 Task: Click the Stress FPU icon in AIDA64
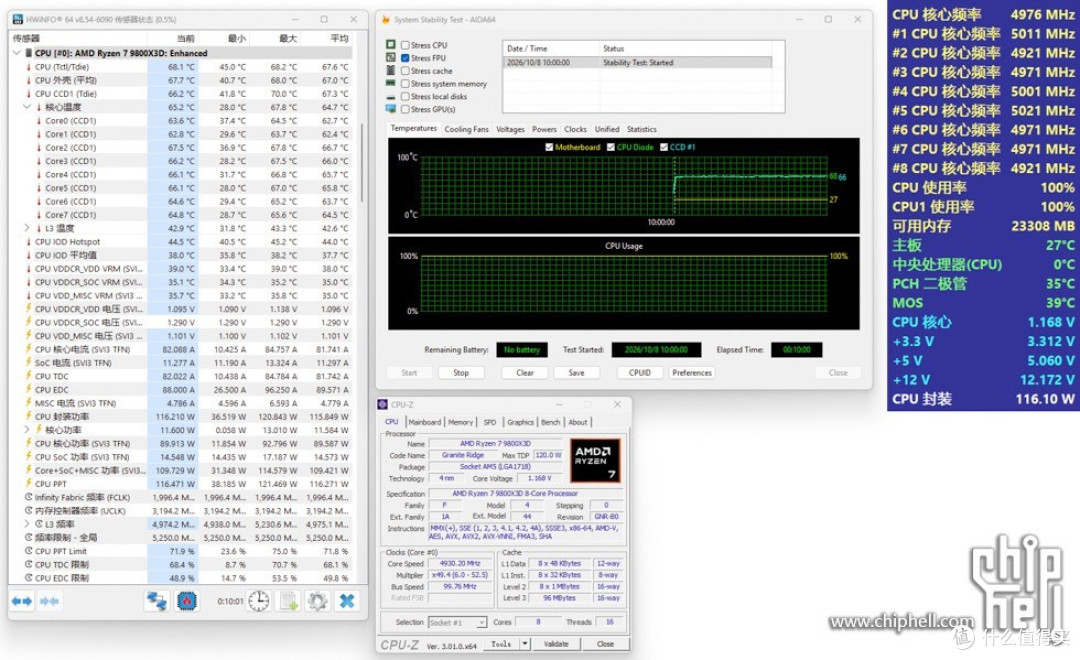pyautogui.click(x=391, y=58)
